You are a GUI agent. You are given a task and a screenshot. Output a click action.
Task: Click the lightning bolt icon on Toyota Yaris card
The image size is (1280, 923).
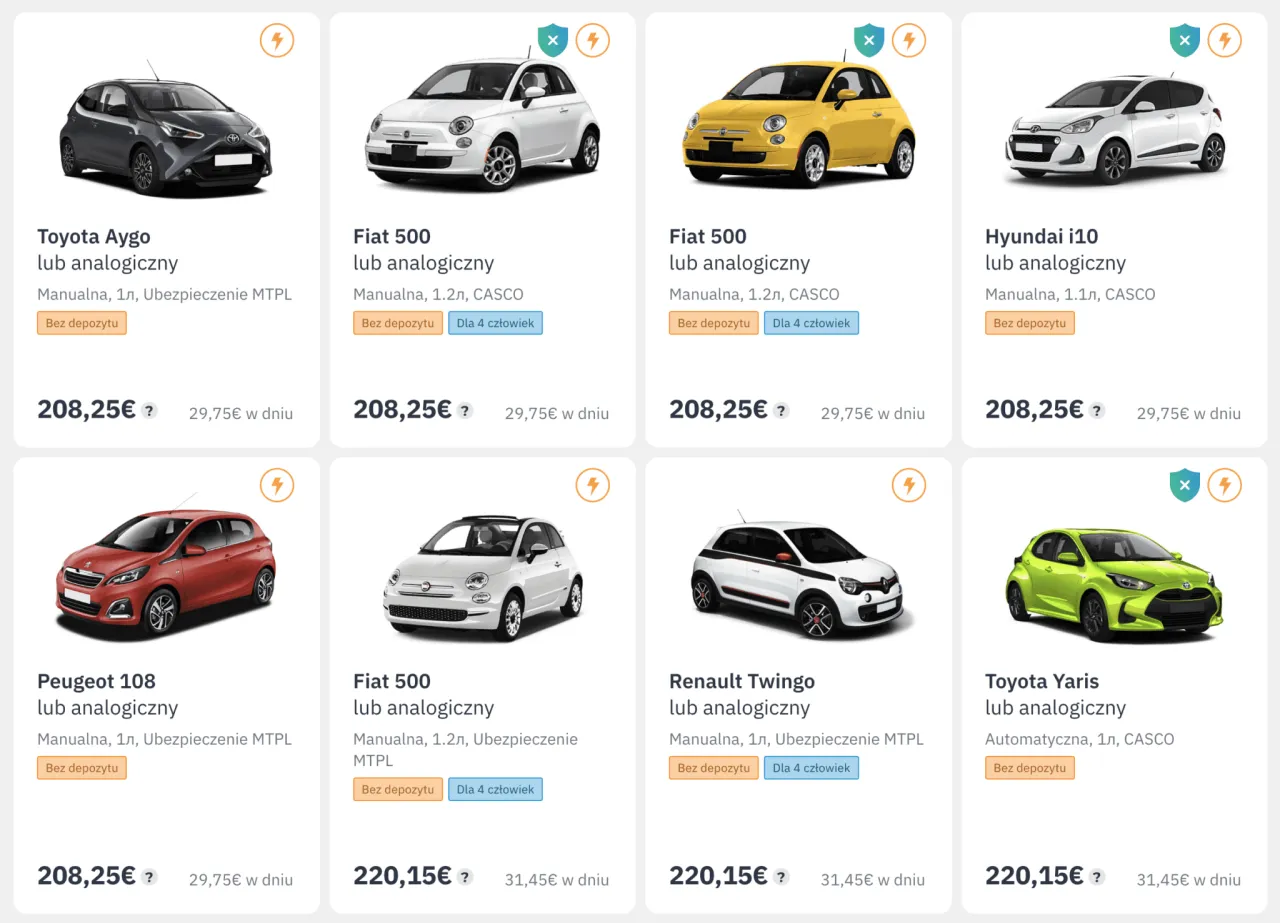point(1225,486)
